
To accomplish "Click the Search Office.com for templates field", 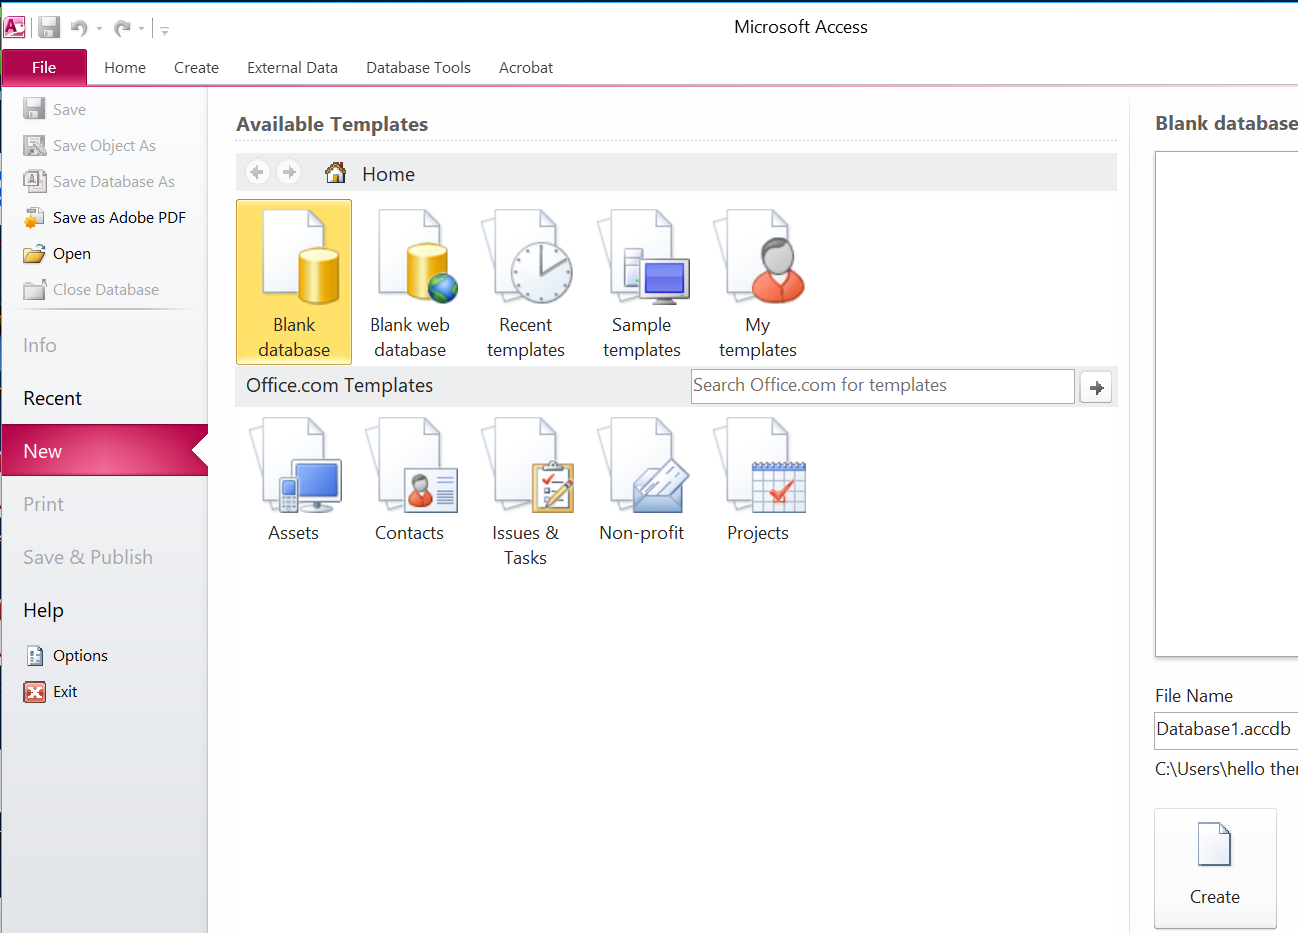I will [882, 386].
